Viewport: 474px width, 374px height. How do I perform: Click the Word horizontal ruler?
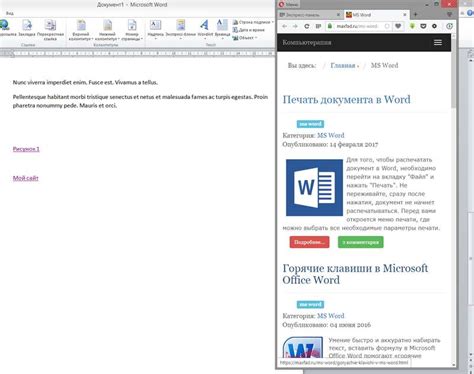pyautogui.click(x=137, y=53)
